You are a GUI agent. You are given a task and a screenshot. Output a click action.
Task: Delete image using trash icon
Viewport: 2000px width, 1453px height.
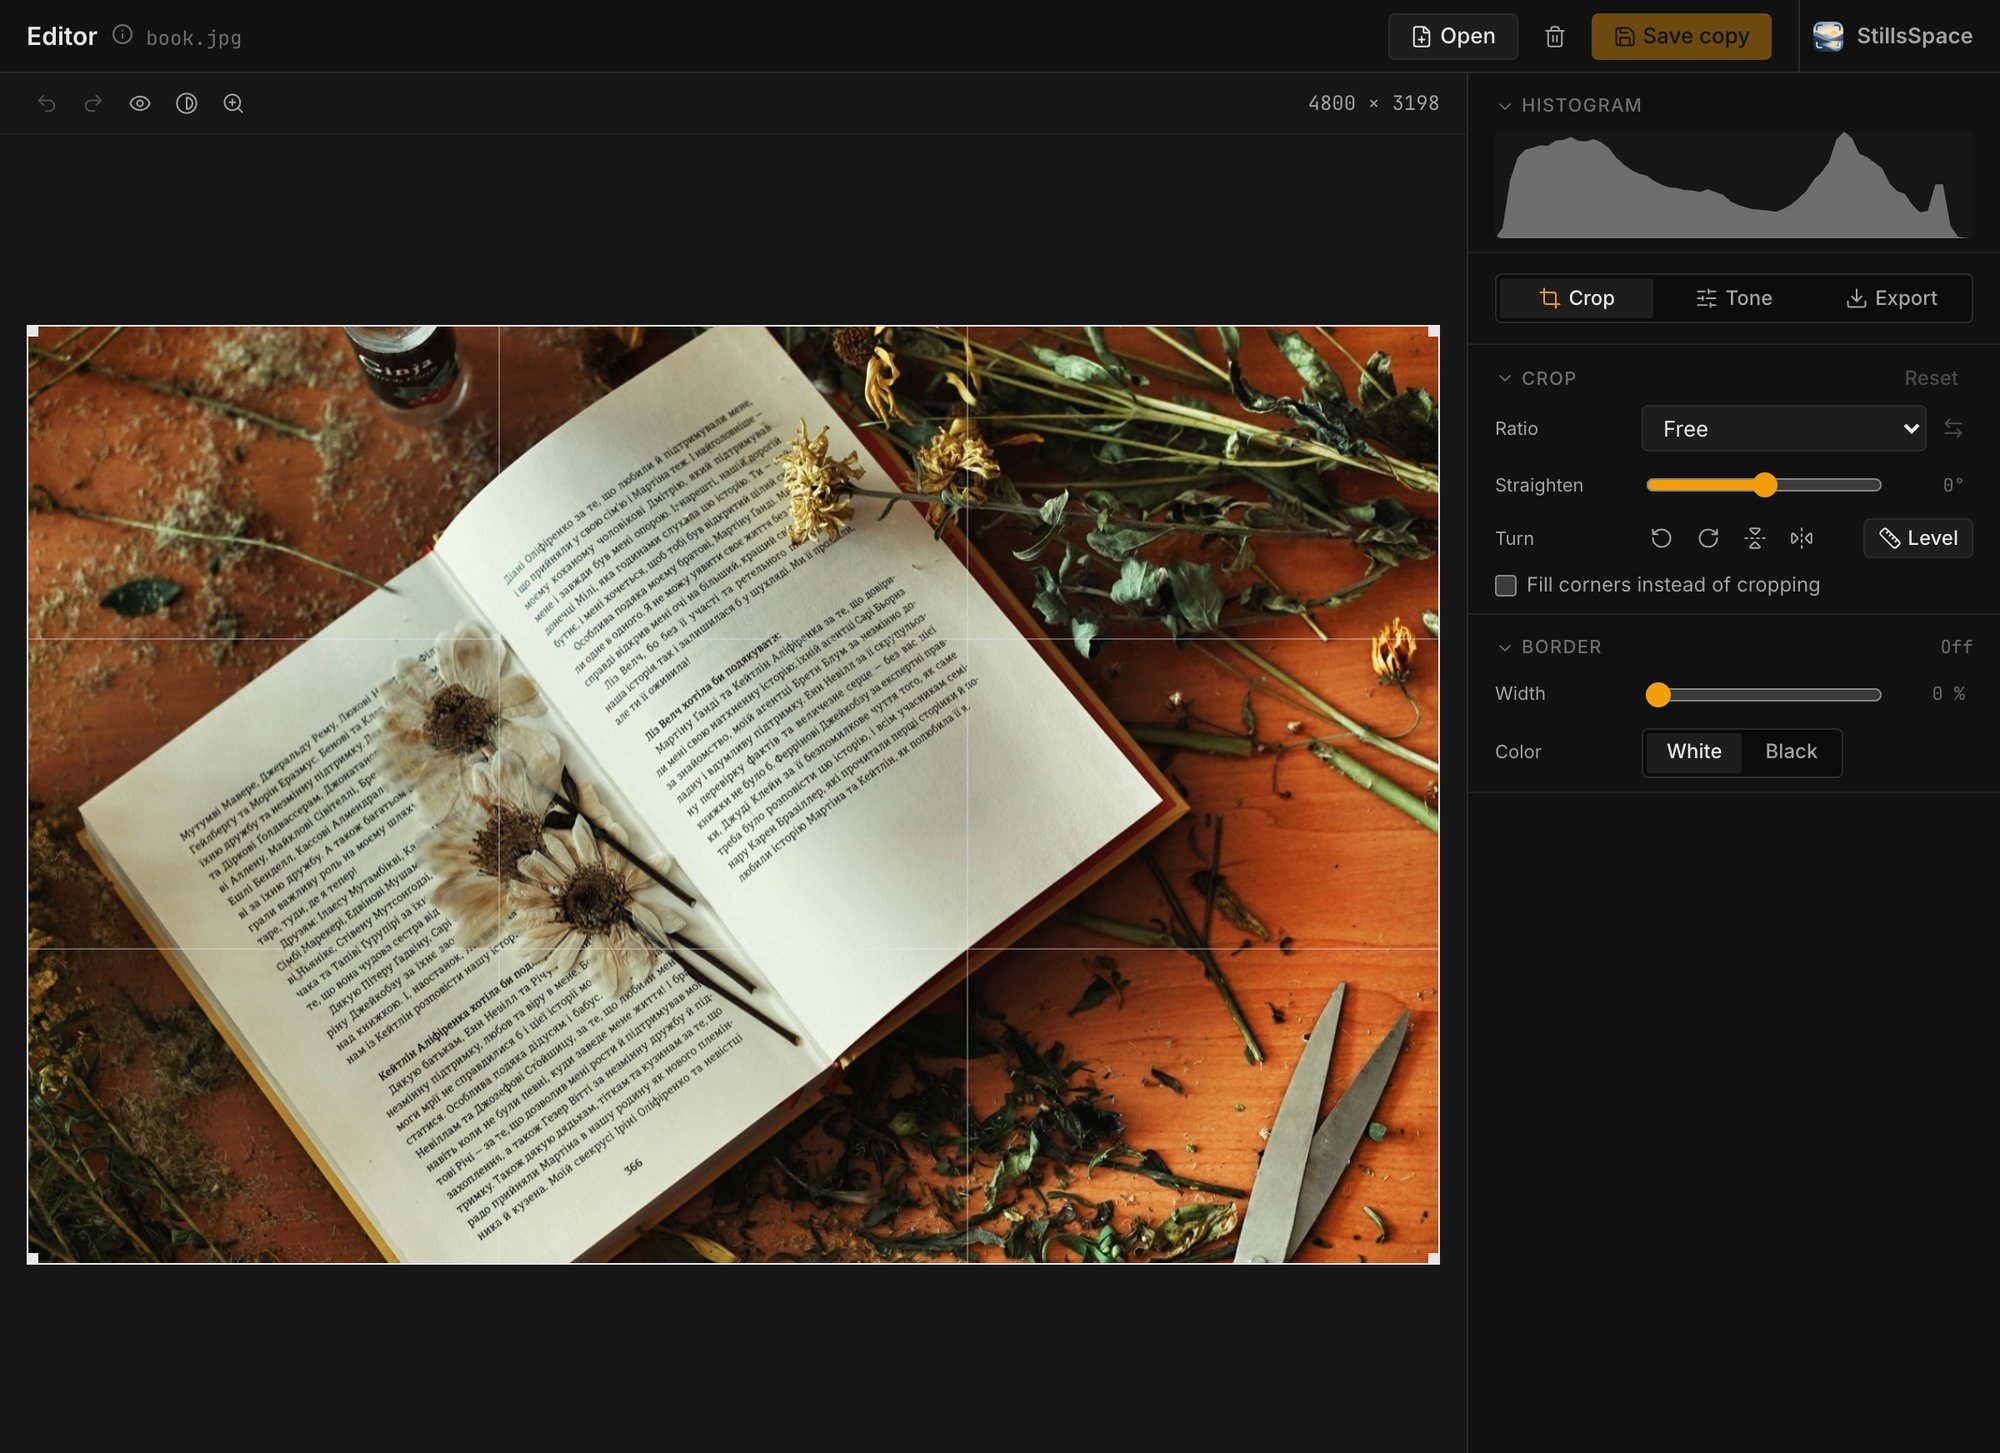[x=1554, y=37]
